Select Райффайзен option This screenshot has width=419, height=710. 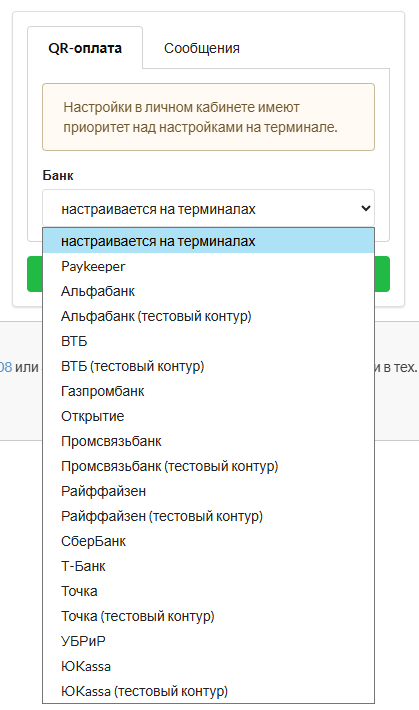click(x=208, y=491)
